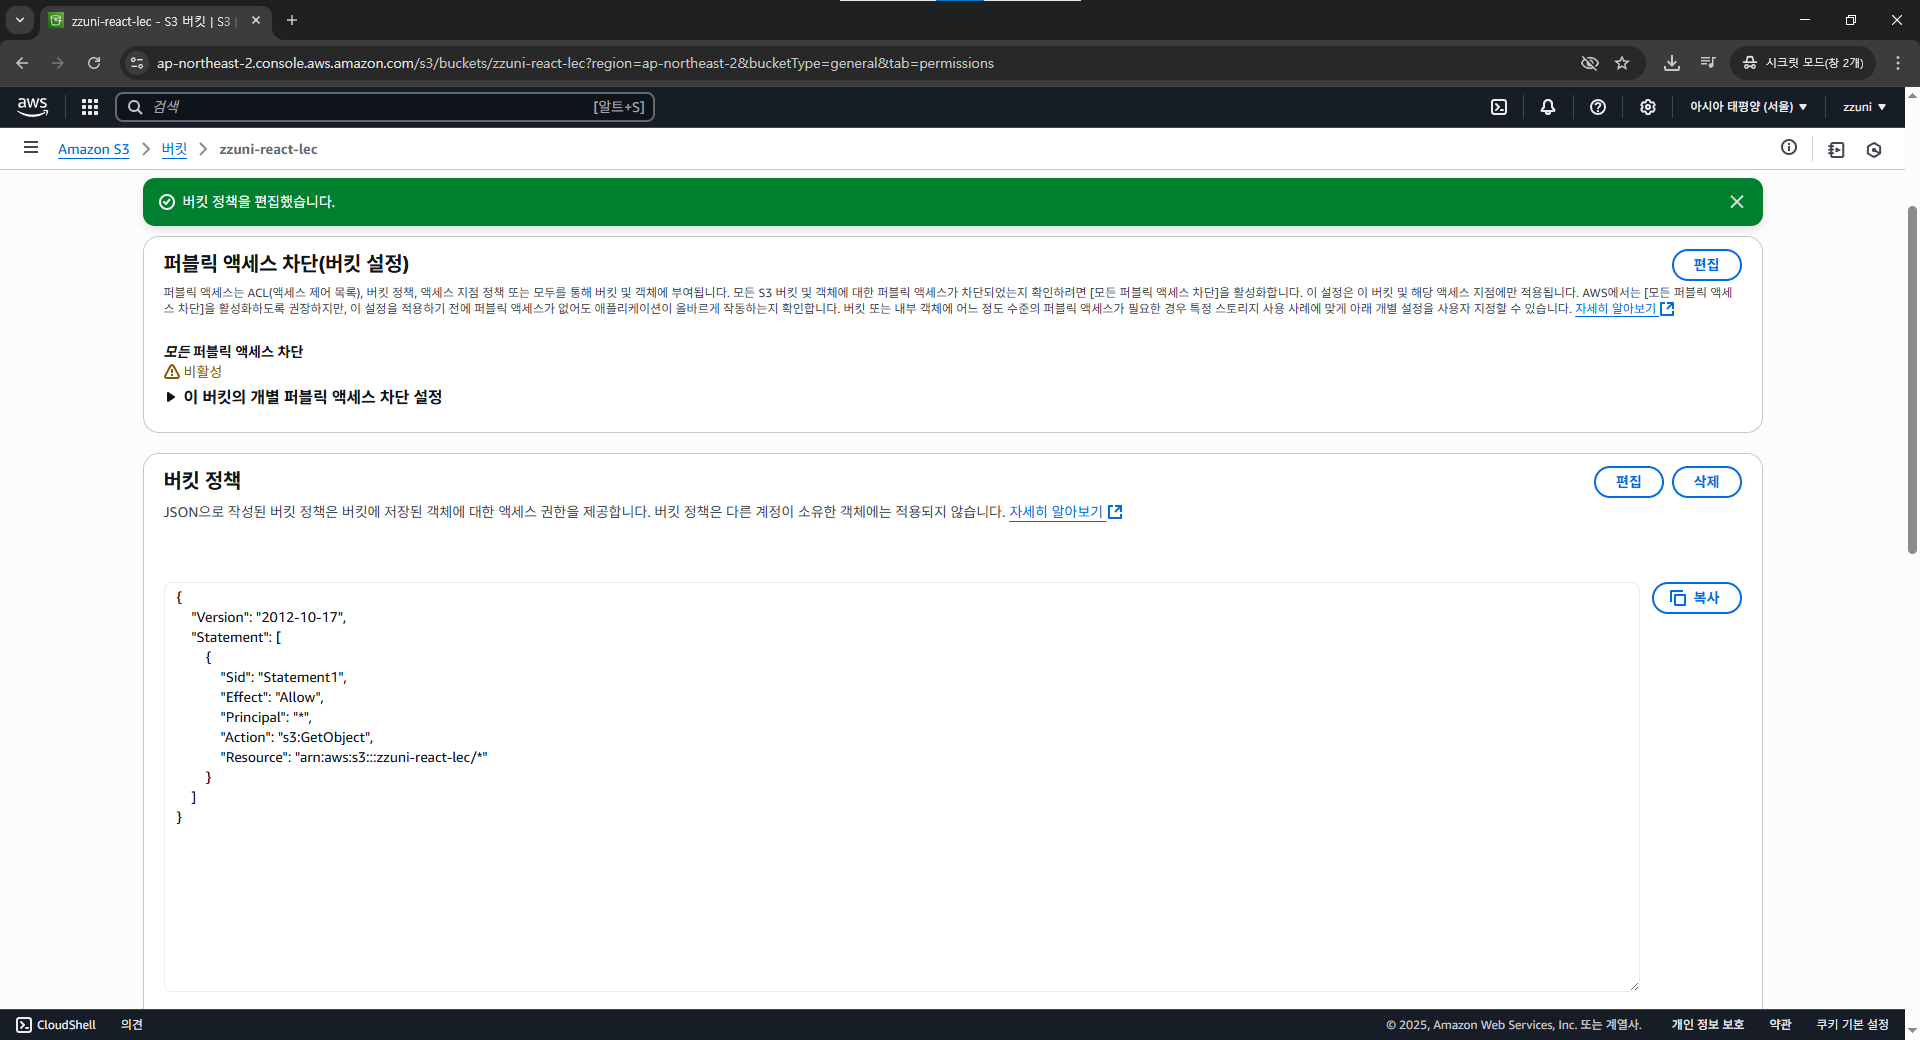The width and height of the screenshot is (1920, 1040).
Task: Click the "Effect": "Allow" policy line
Action: point(272,697)
